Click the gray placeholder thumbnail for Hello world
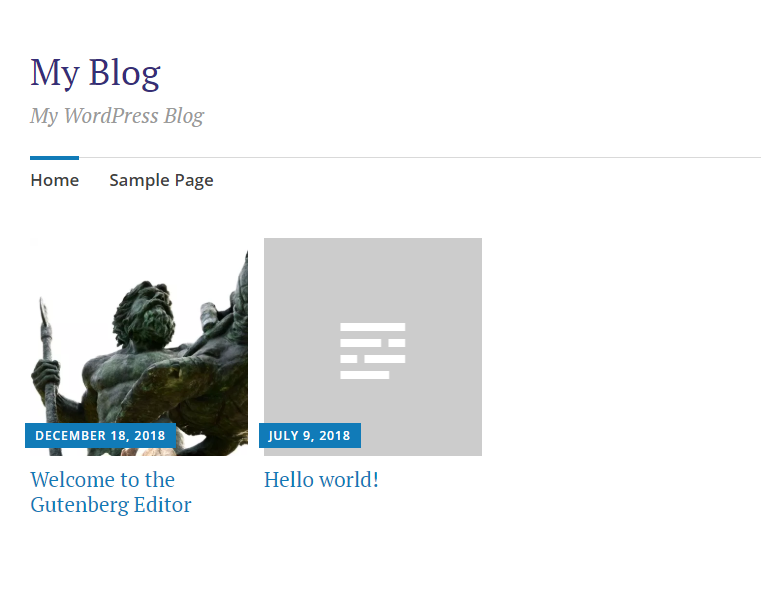The height and width of the screenshot is (595, 761). (x=373, y=347)
